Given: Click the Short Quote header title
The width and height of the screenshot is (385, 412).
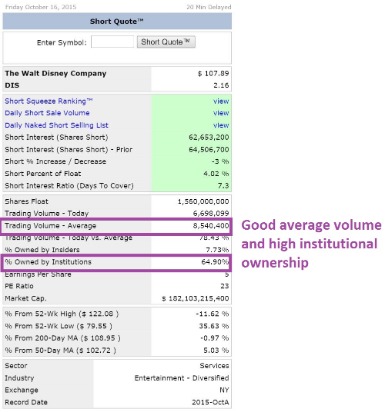Looking at the screenshot, I should [117, 21].
